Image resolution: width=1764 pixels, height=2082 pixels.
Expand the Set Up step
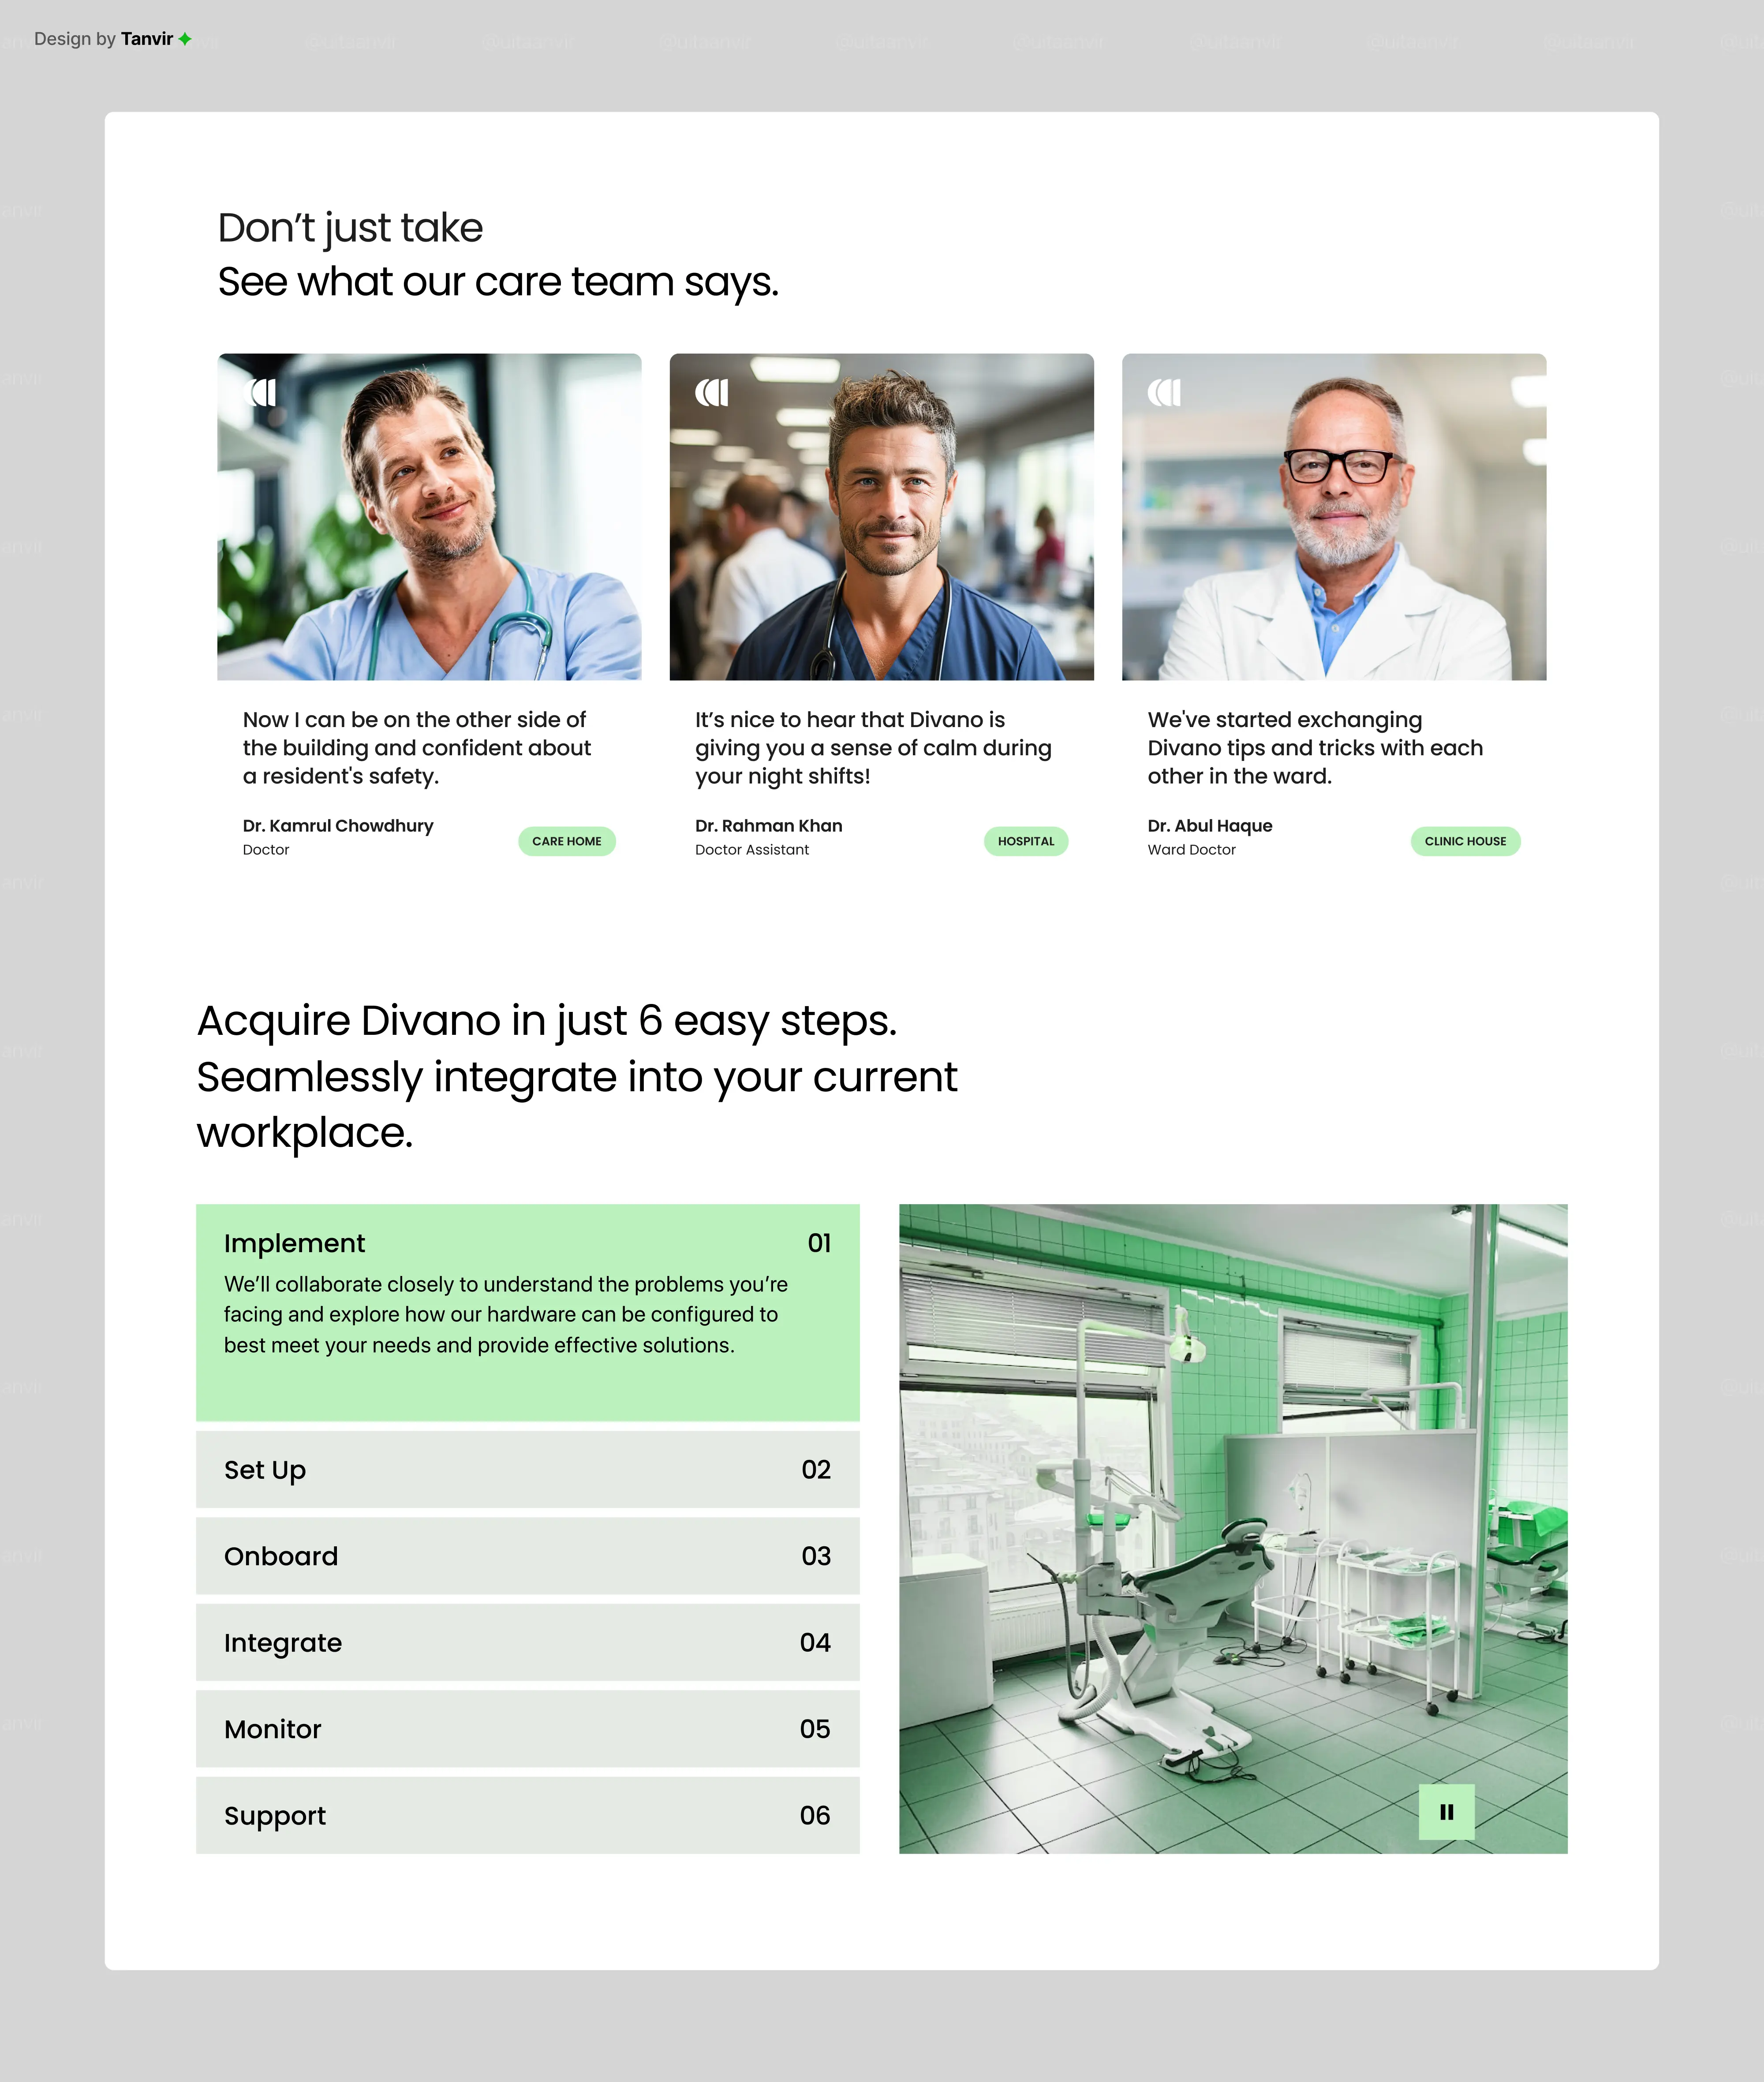527,1470
